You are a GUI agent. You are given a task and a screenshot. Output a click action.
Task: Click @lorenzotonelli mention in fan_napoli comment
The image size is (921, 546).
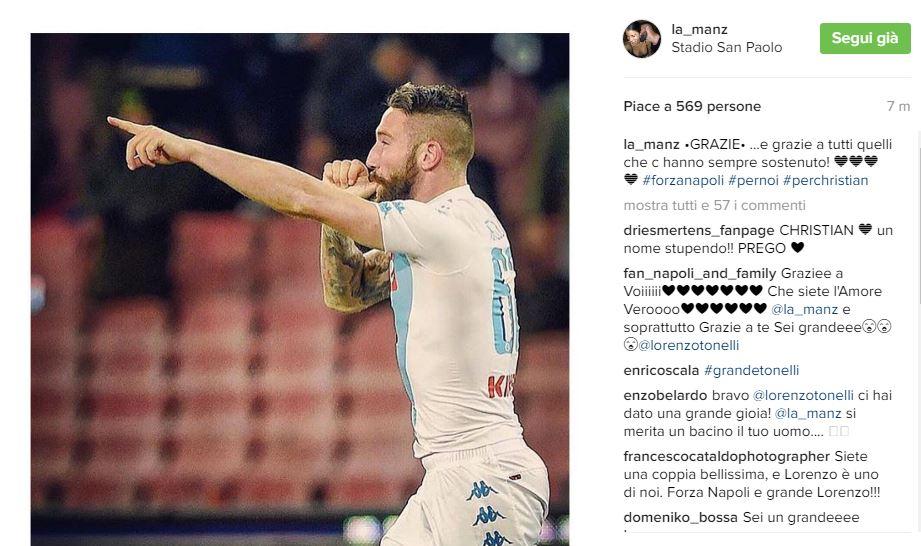click(x=688, y=345)
